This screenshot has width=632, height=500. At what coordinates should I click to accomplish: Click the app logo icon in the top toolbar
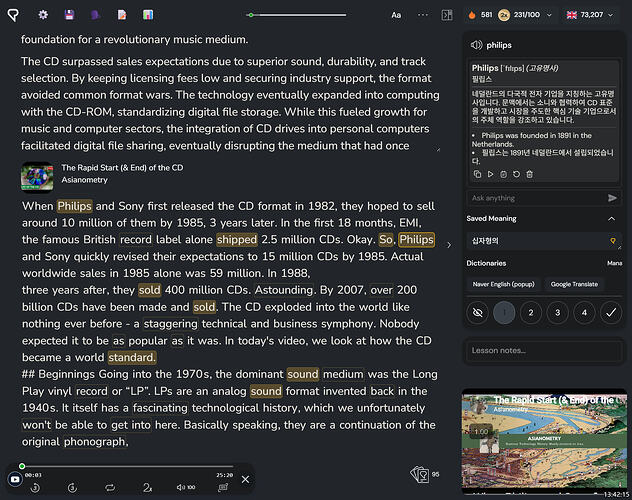click(x=13, y=15)
